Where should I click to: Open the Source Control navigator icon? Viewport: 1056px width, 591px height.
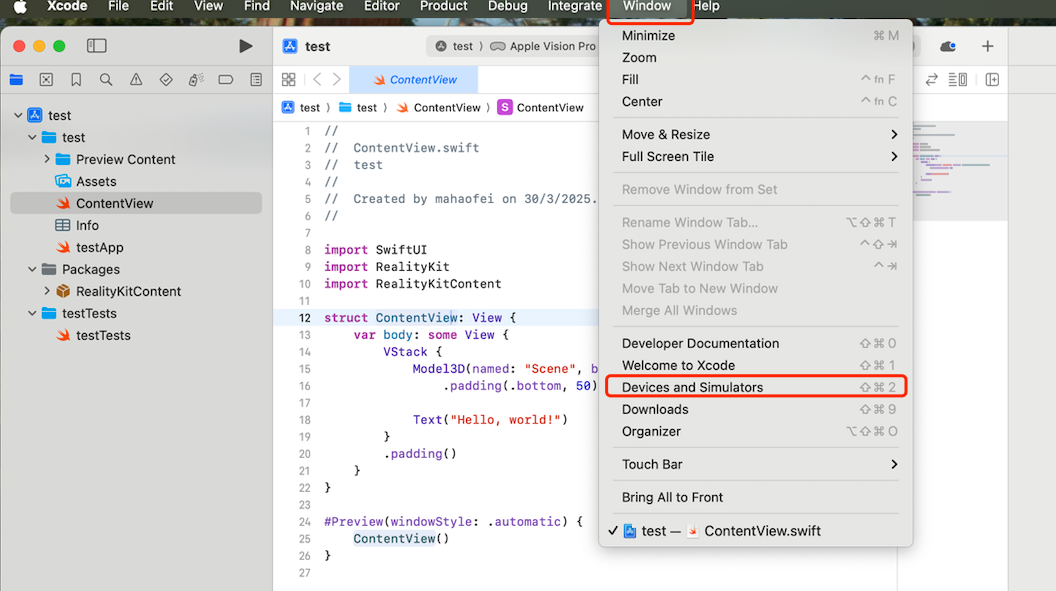pyautogui.click(x=46, y=79)
